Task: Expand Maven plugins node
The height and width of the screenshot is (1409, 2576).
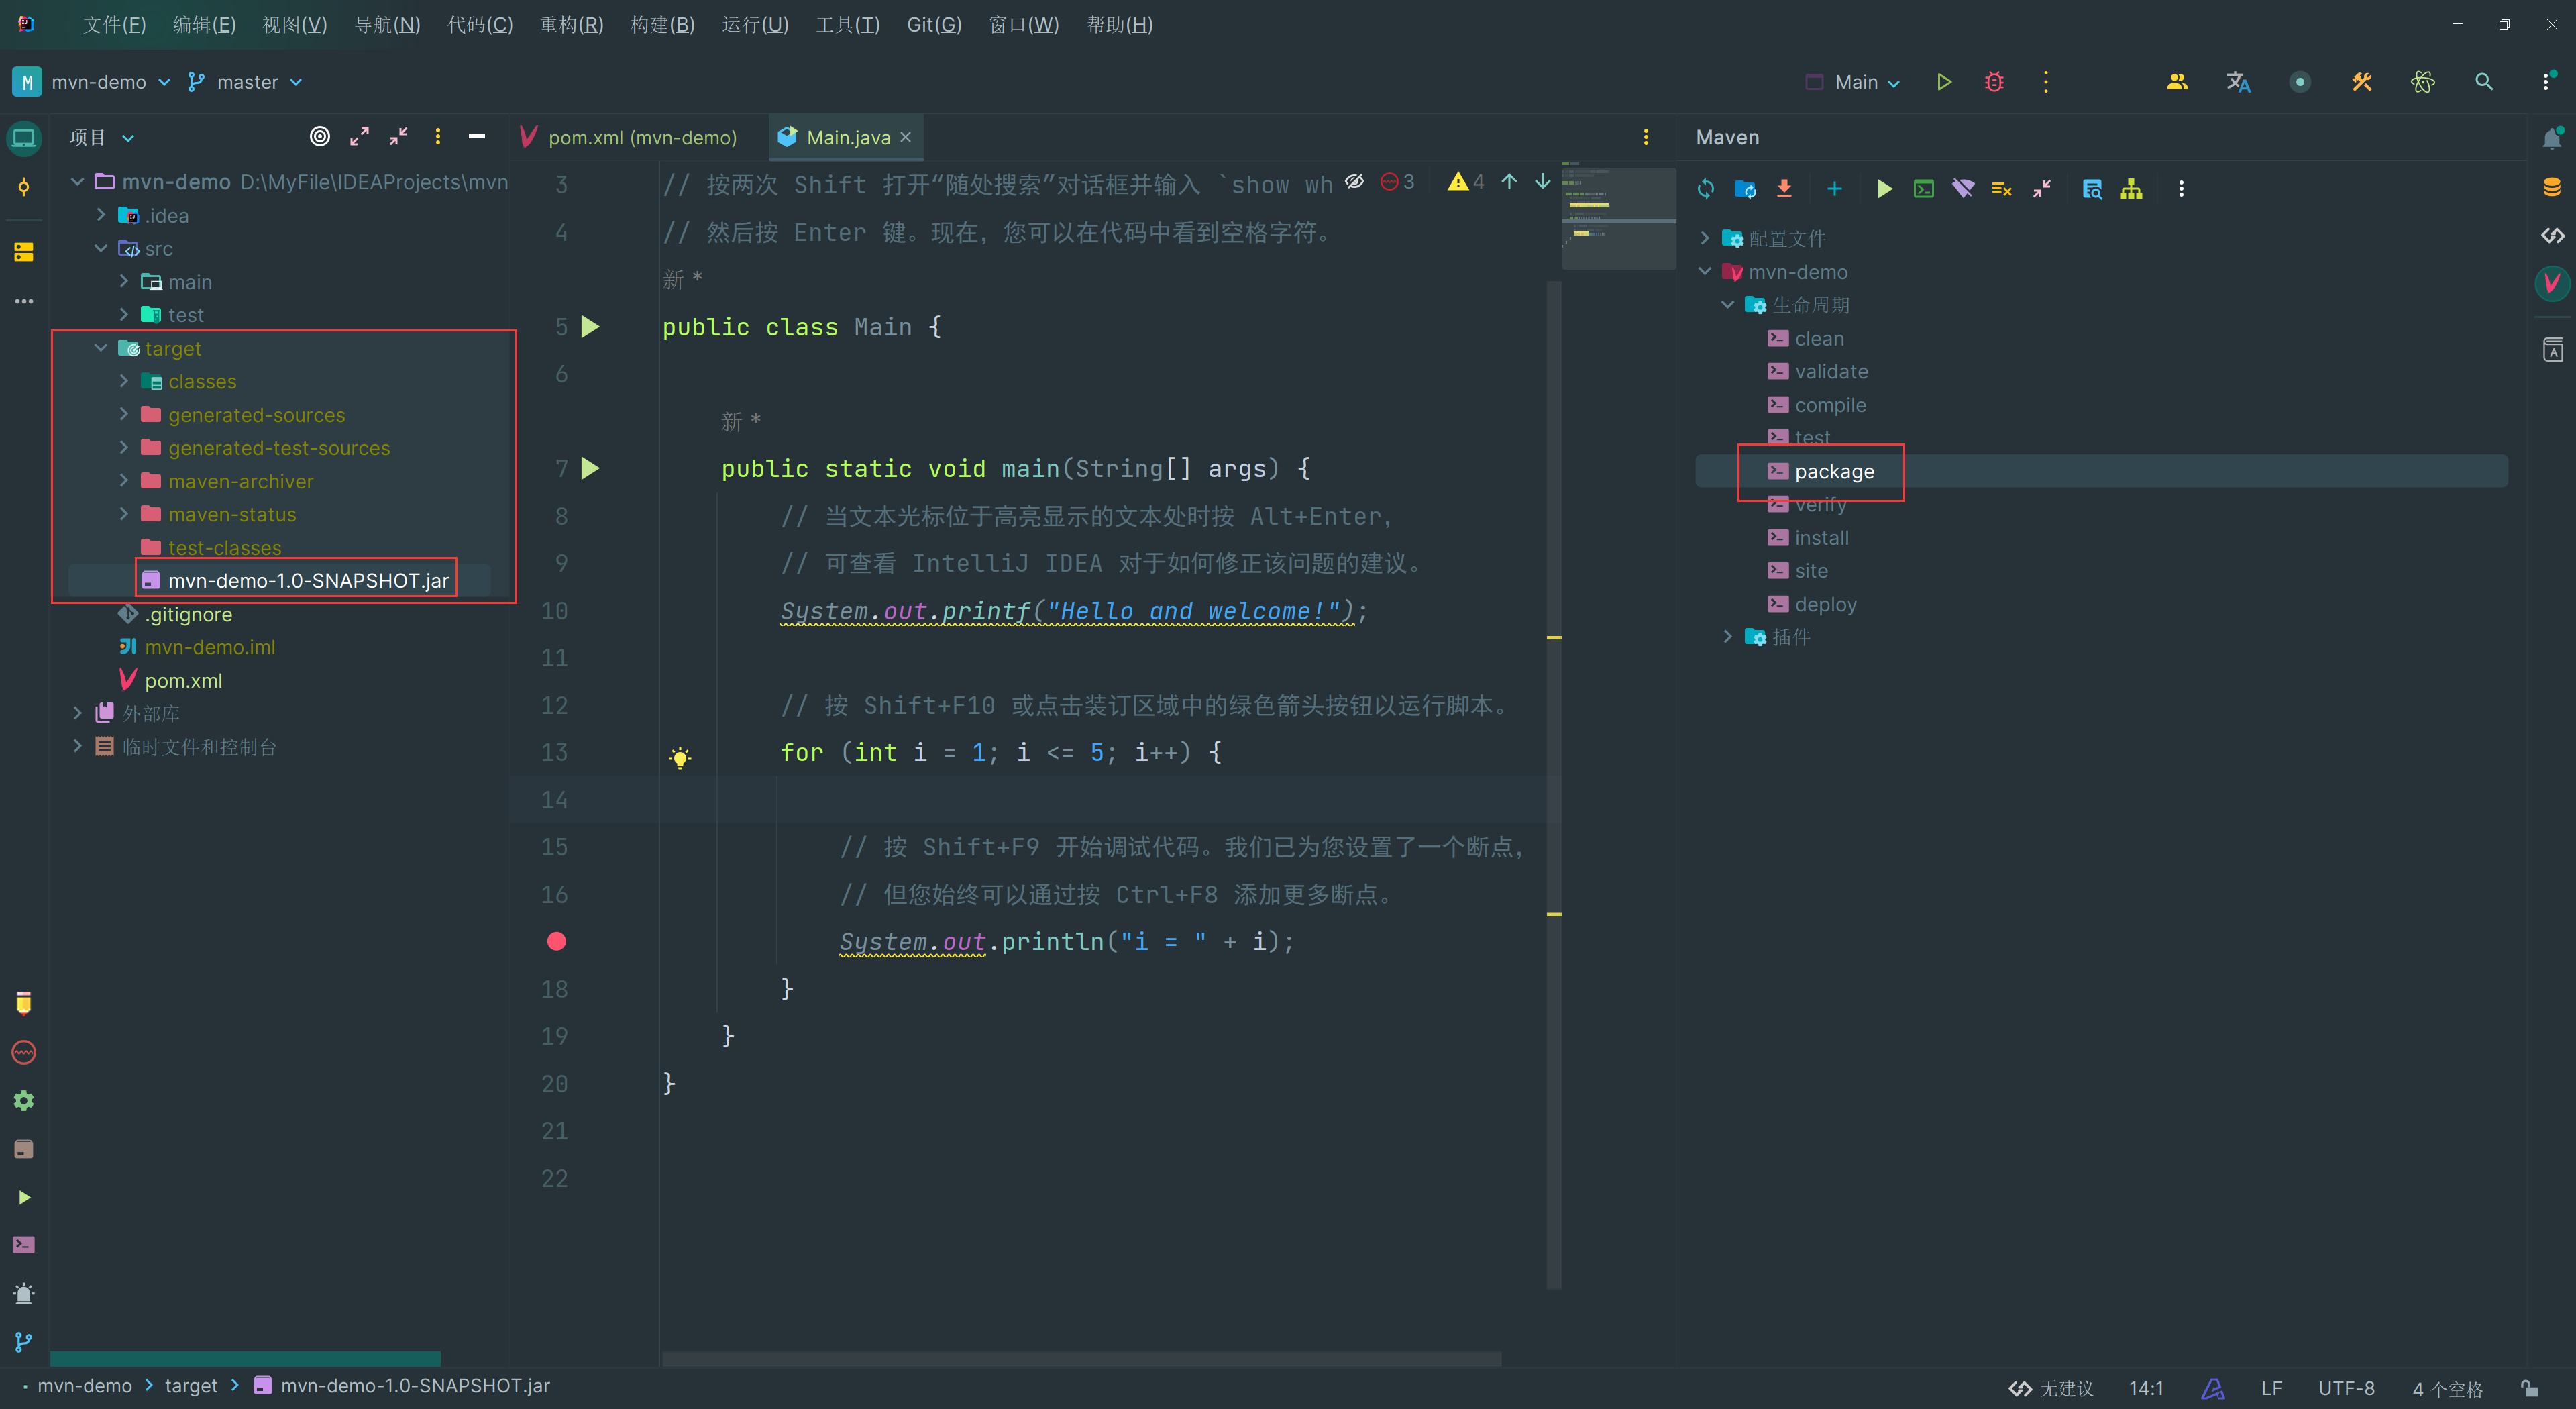Action: point(1727,637)
